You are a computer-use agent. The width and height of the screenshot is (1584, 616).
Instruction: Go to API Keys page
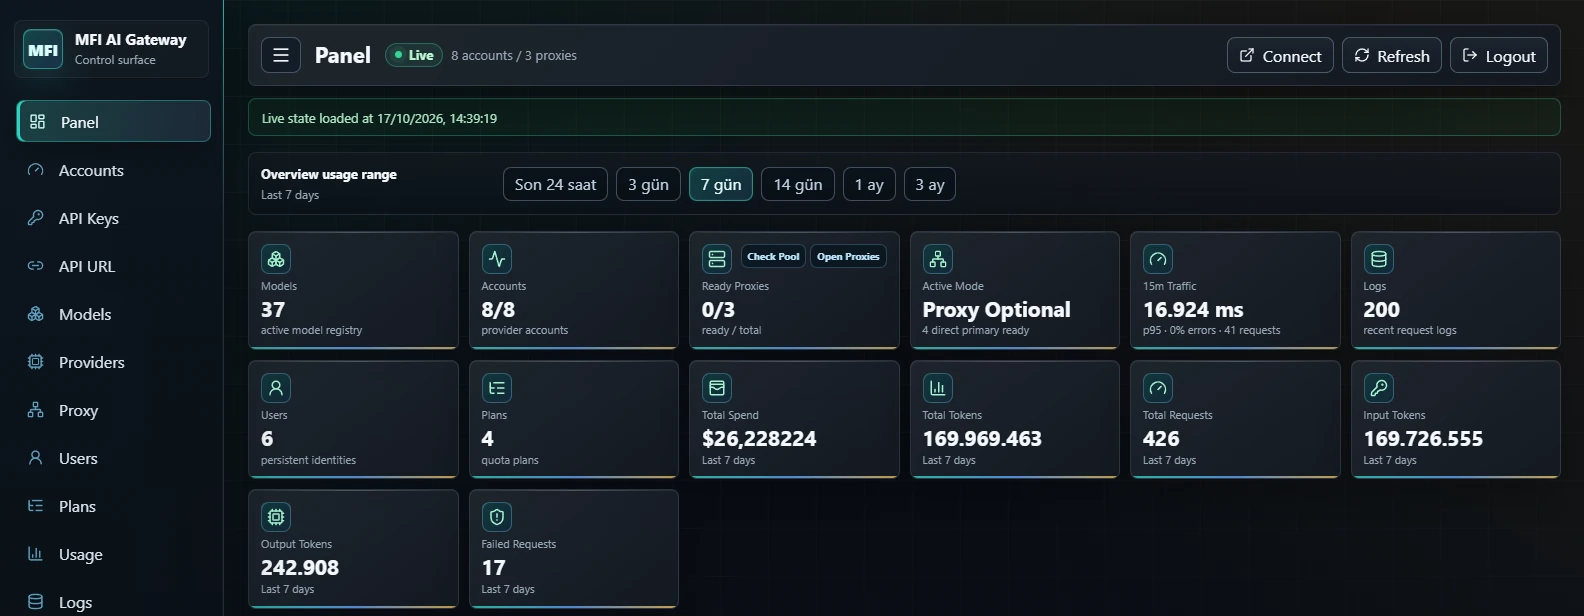click(114, 218)
